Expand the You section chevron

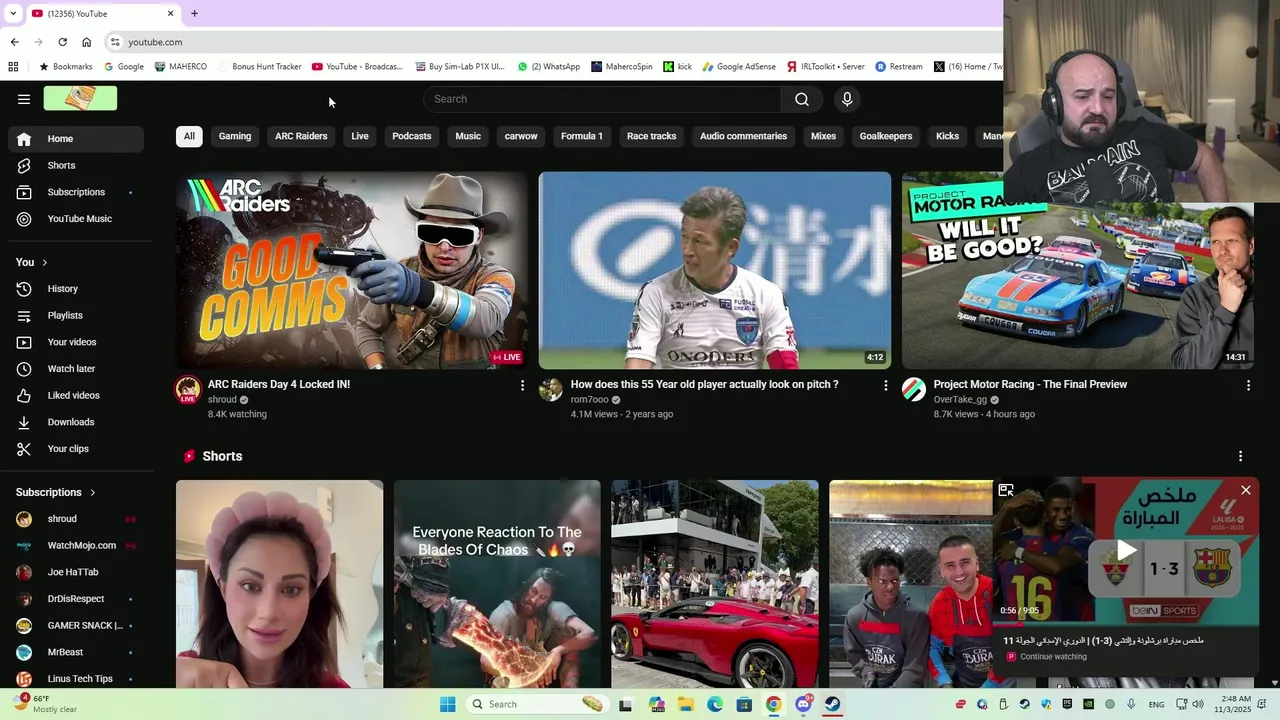pyautogui.click(x=44, y=262)
